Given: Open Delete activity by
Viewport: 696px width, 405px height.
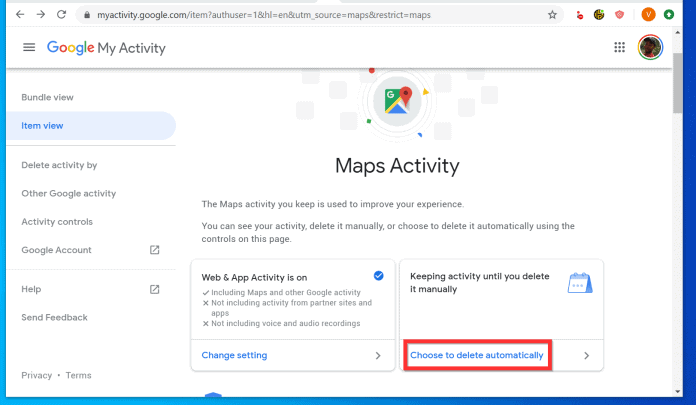Looking at the screenshot, I should (59, 165).
